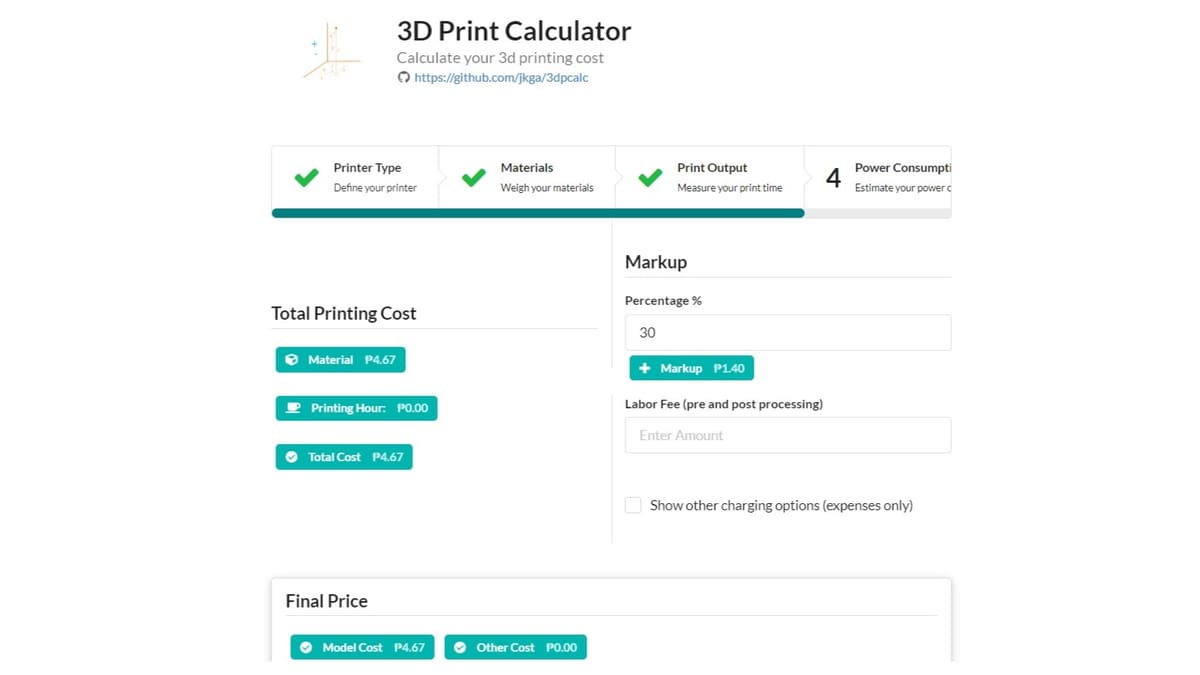
Task: Go to the Print Output step
Action: coord(710,177)
